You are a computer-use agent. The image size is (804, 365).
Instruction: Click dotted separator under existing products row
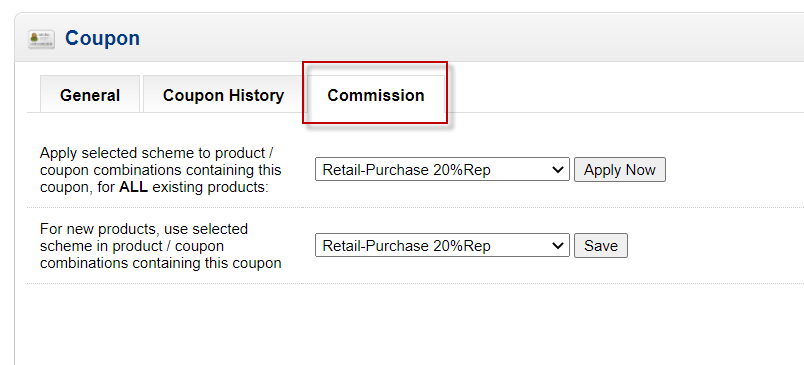coord(415,208)
